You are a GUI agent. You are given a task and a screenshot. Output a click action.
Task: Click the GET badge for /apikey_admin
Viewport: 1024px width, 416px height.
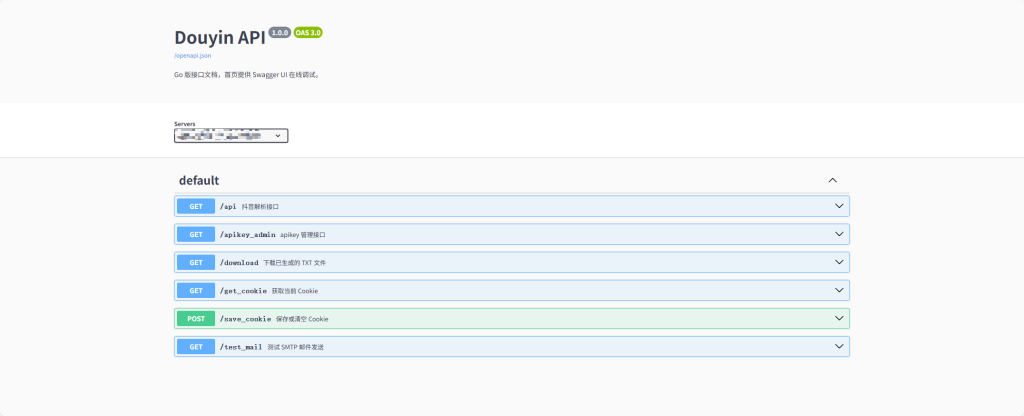(x=196, y=234)
